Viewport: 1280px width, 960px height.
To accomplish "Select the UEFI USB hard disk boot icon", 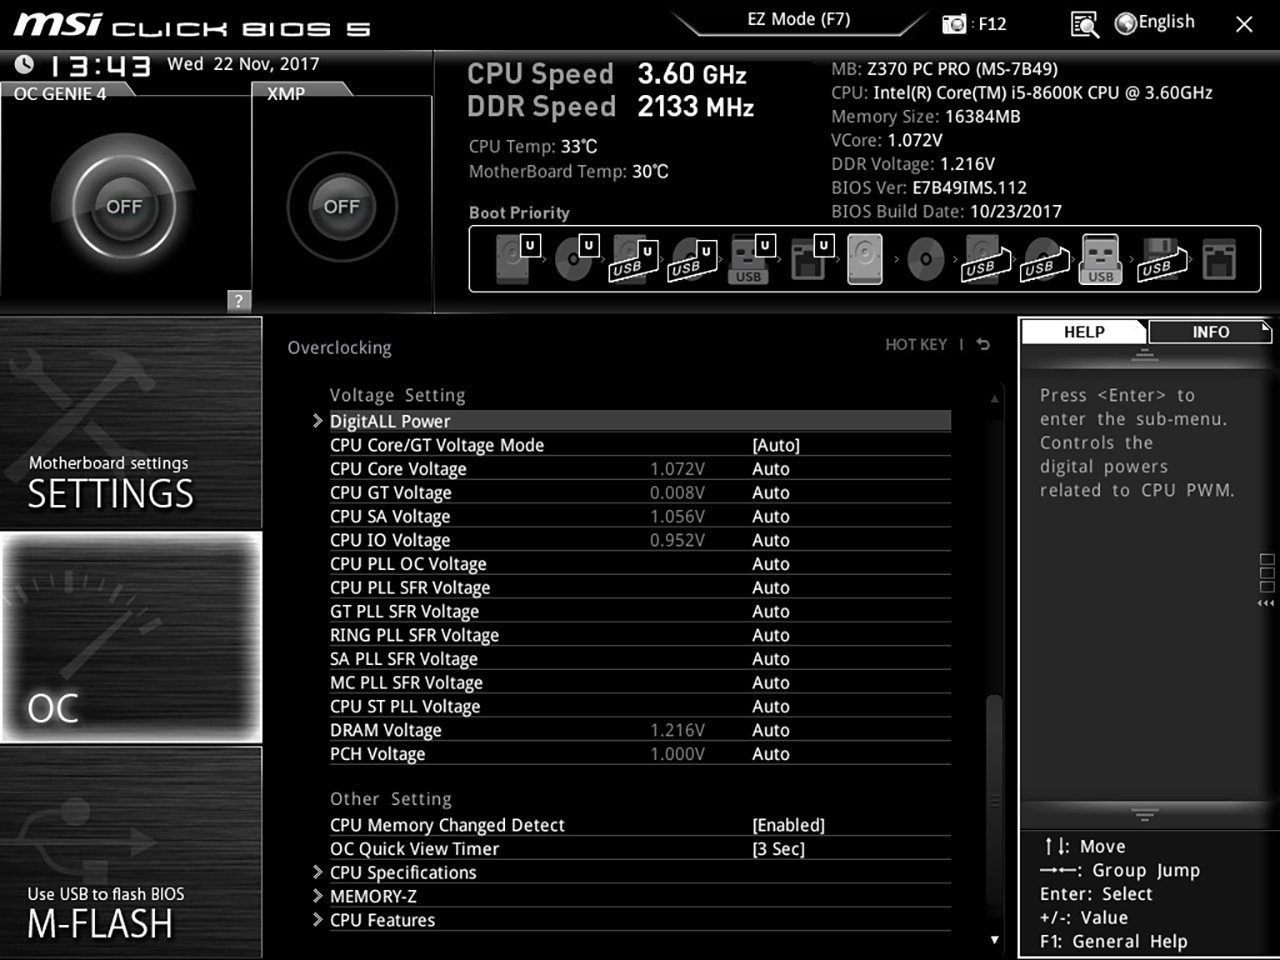I will coord(633,259).
